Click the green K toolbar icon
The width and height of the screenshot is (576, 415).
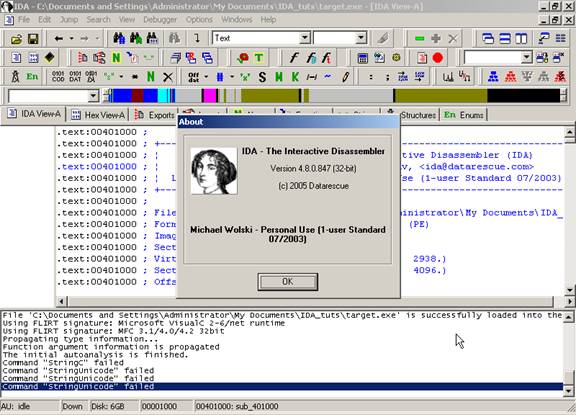[295, 77]
